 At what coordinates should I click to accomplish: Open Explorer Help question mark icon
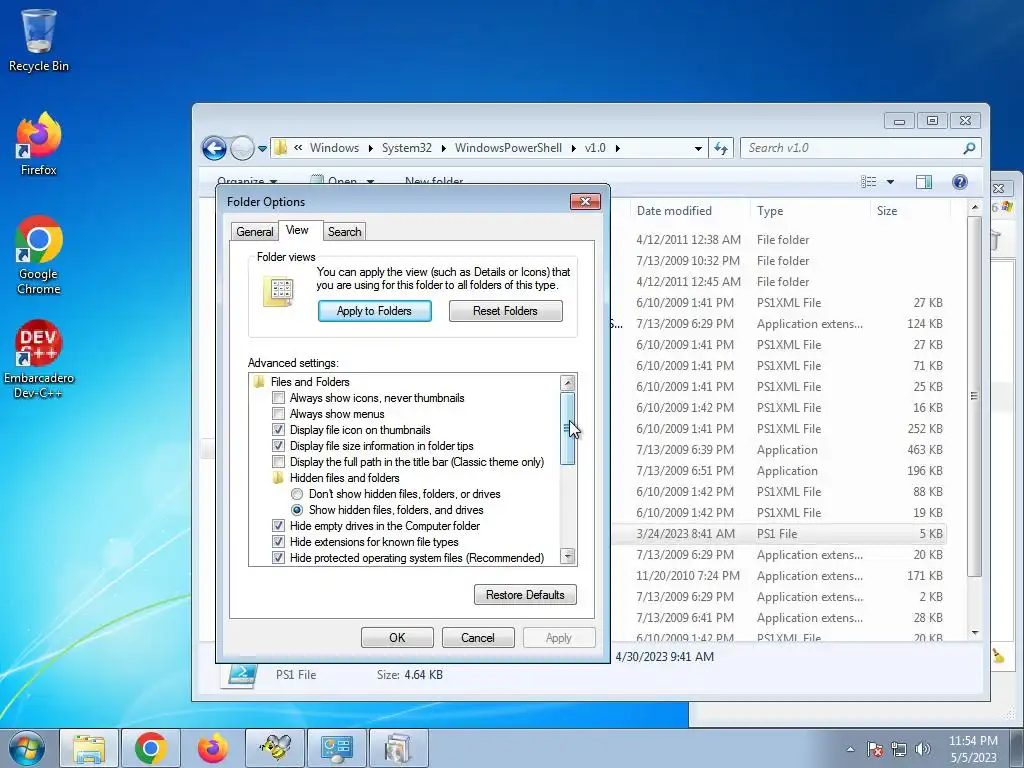(959, 182)
